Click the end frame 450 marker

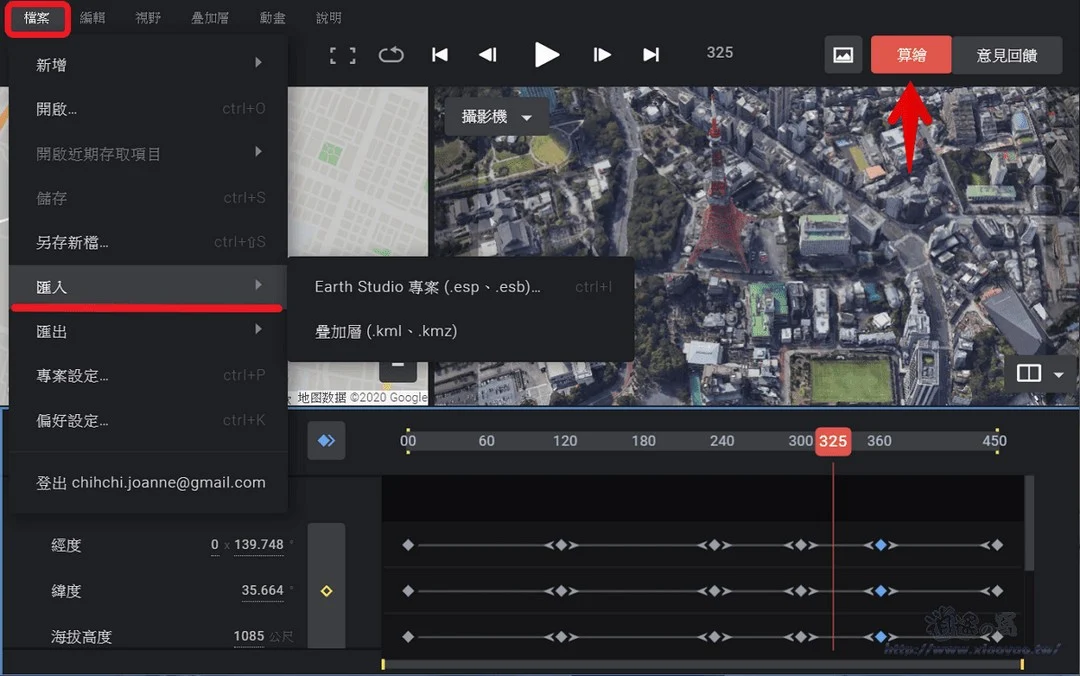point(995,441)
